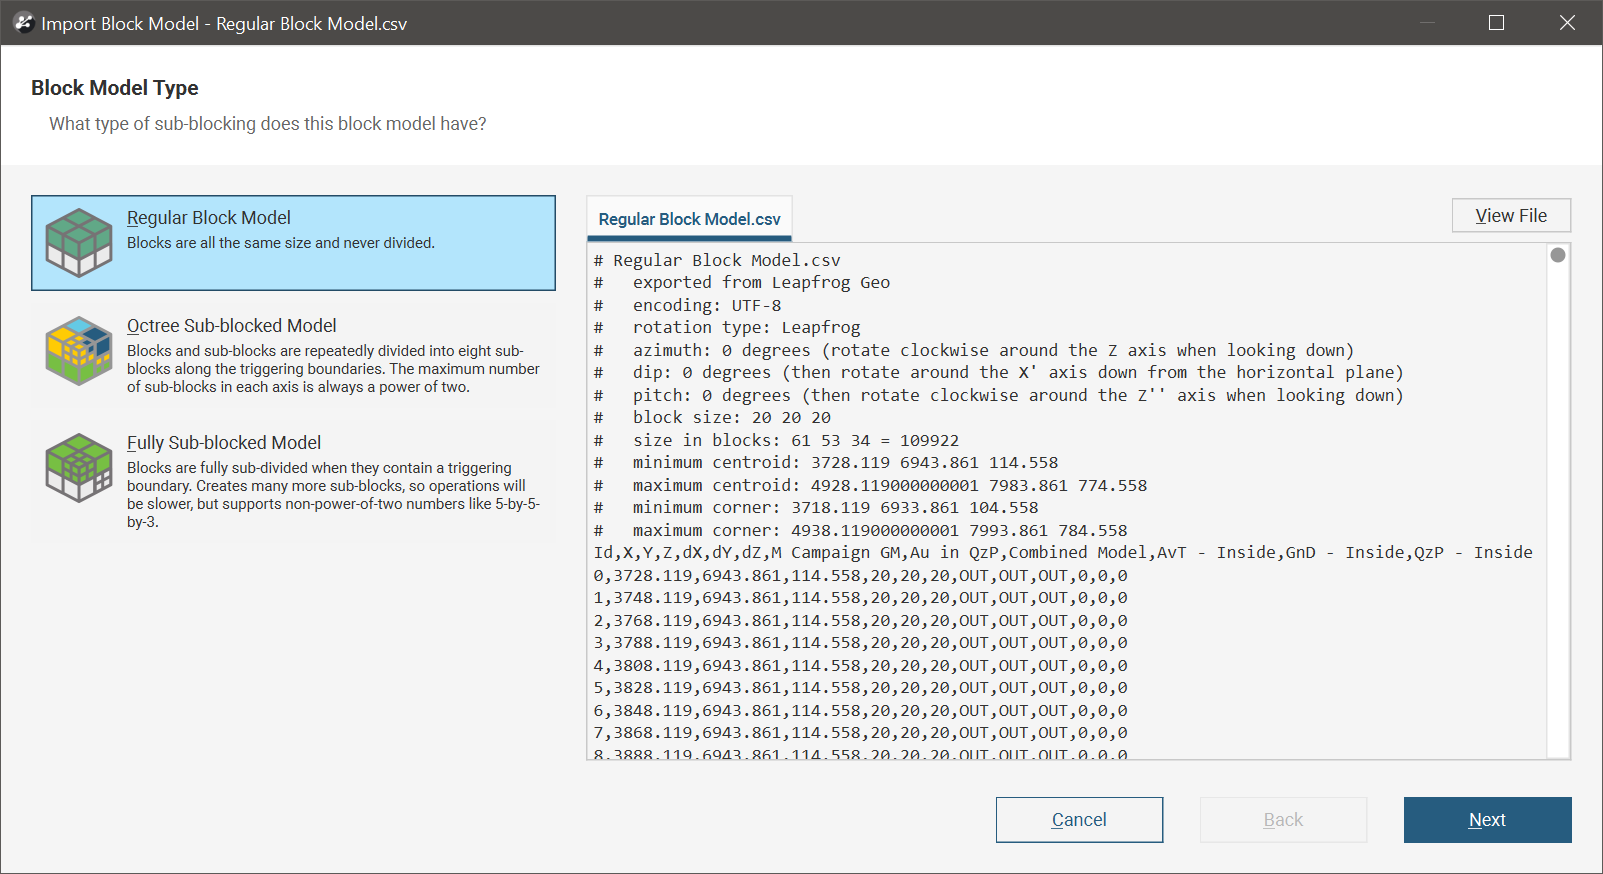Screen dimensions: 1603x874
Task: Choose the Octree Sub-blocked Model title
Action: [231, 326]
